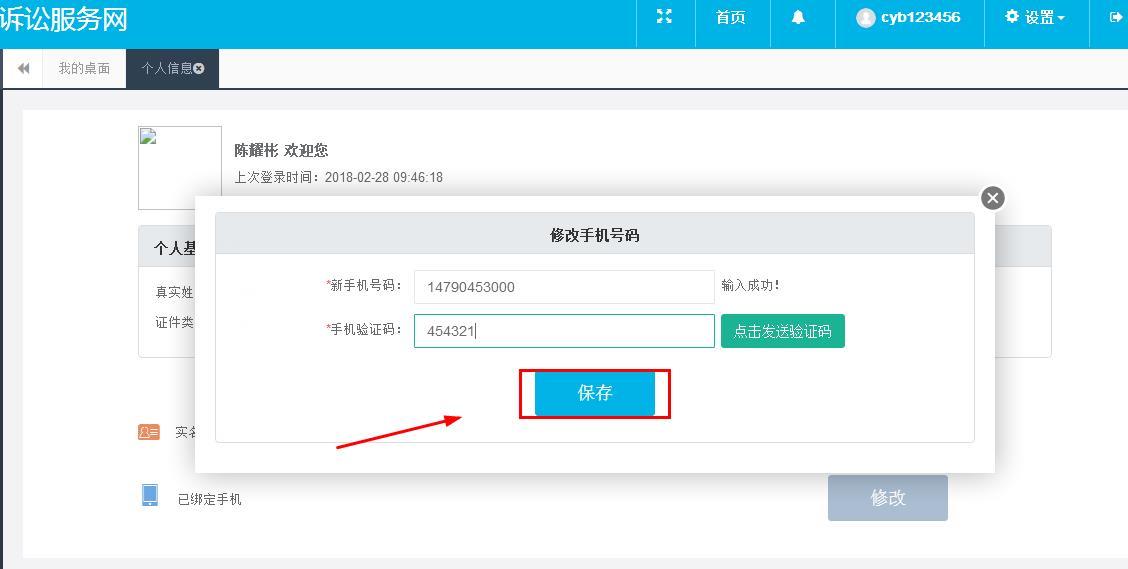
Task: Close the 修改手机号码 dialog with the round X
Action: coord(993,198)
